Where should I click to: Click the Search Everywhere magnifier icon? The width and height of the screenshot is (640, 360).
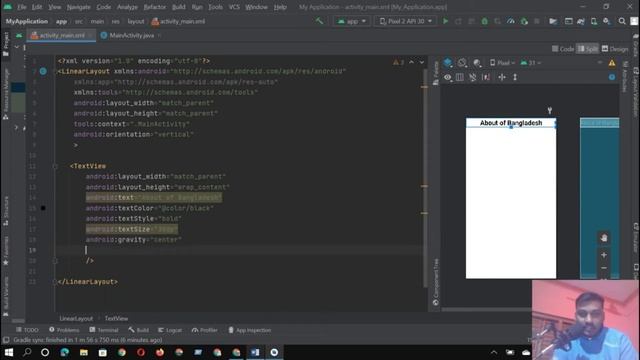click(x=622, y=21)
